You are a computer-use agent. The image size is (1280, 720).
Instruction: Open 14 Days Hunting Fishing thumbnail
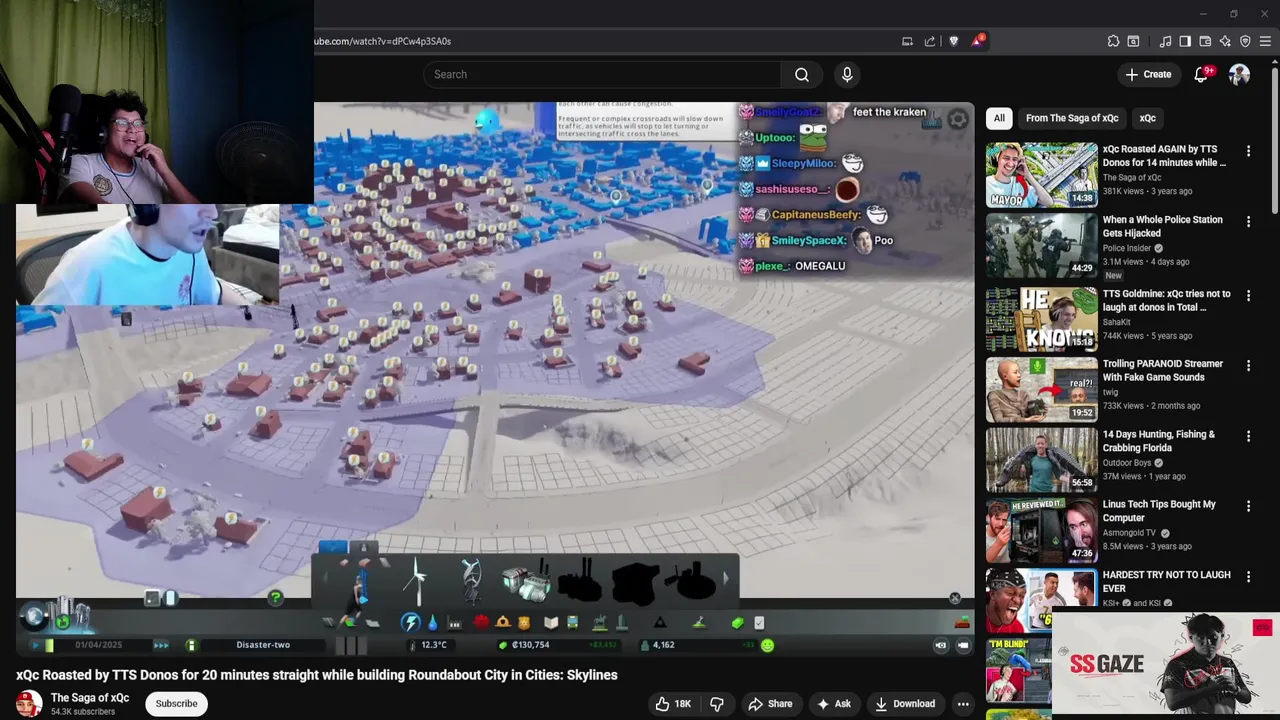[x=1041, y=459]
